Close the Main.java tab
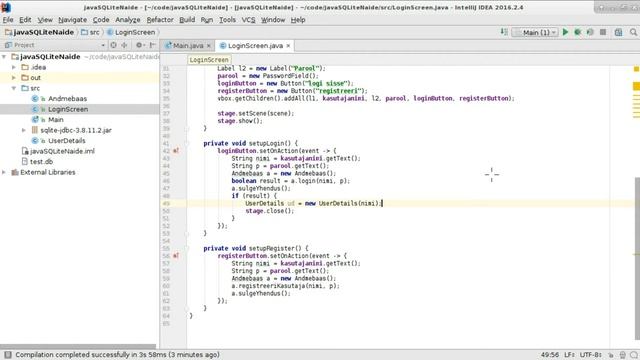The height and width of the screenshot is (360, 640). (x=209, y=46)
